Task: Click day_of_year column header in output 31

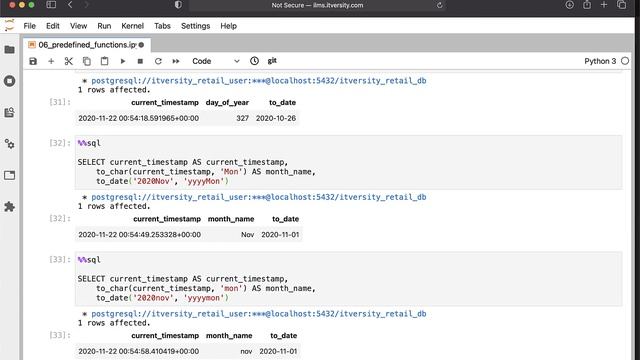Action: click(227, 102)
